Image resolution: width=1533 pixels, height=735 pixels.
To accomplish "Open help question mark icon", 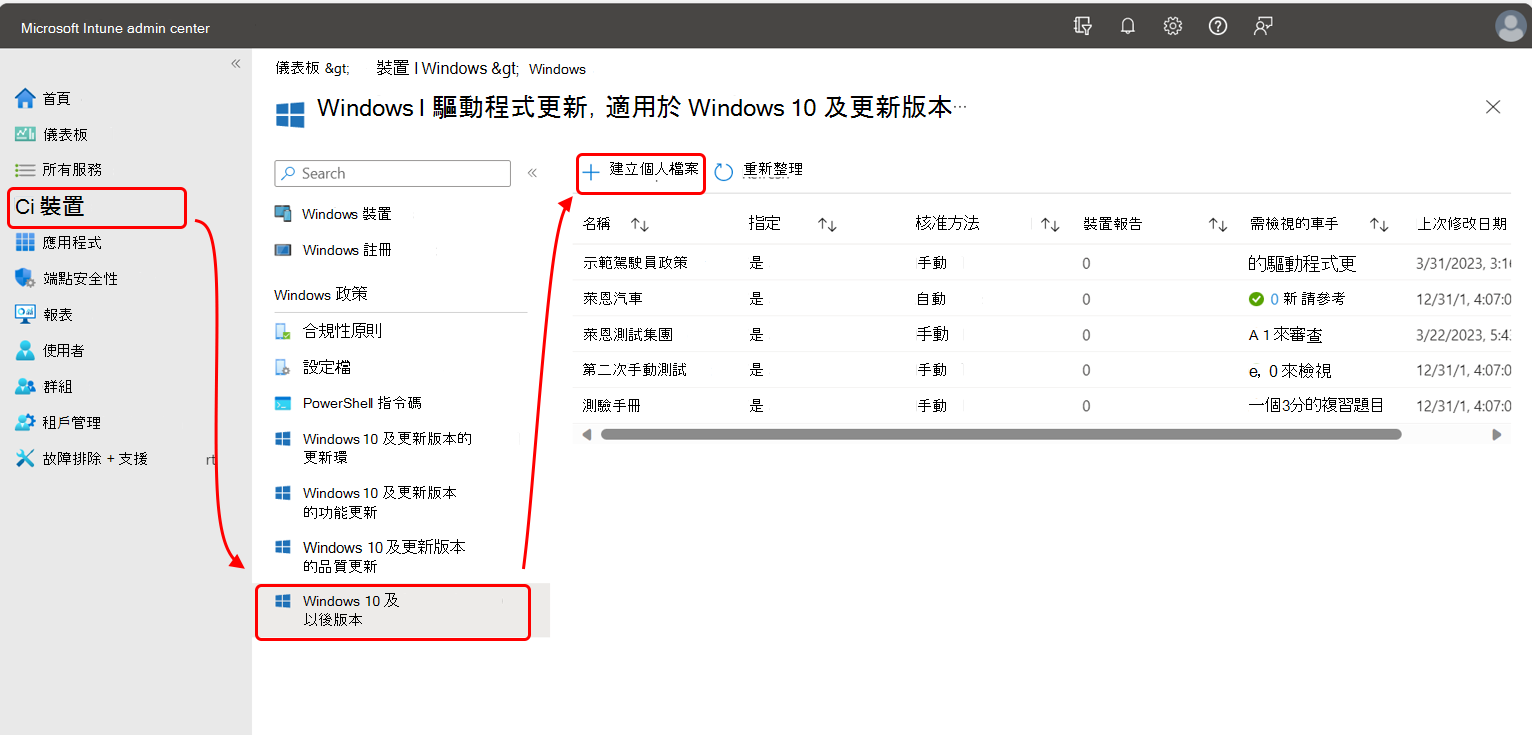I will pyautogui.click(x=1218, y=27).
